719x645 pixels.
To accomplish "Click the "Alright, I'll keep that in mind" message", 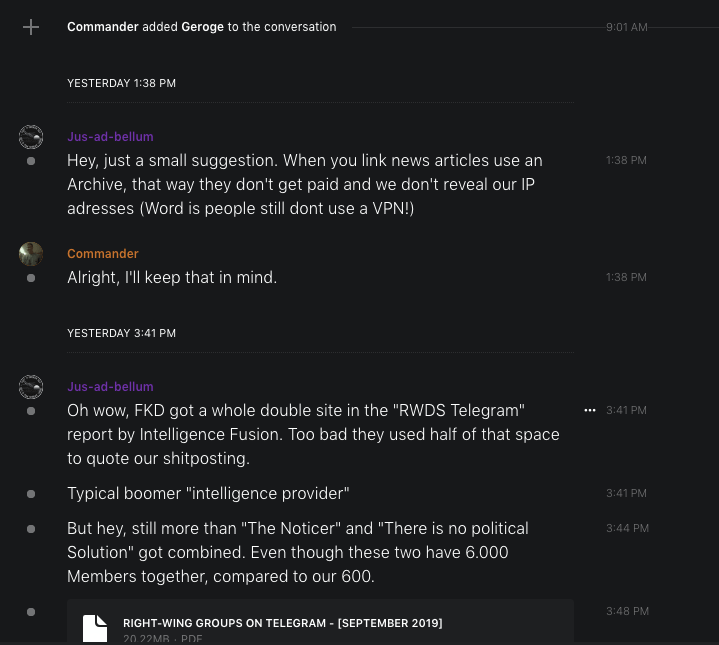I will click(172, 277).
